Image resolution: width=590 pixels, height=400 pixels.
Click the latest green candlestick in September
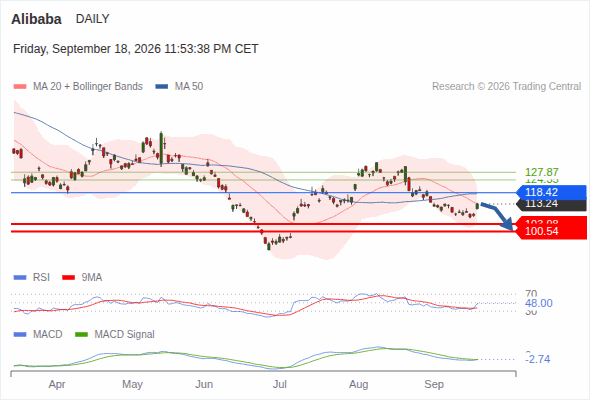pyautogui.click(x=477, y=206)
